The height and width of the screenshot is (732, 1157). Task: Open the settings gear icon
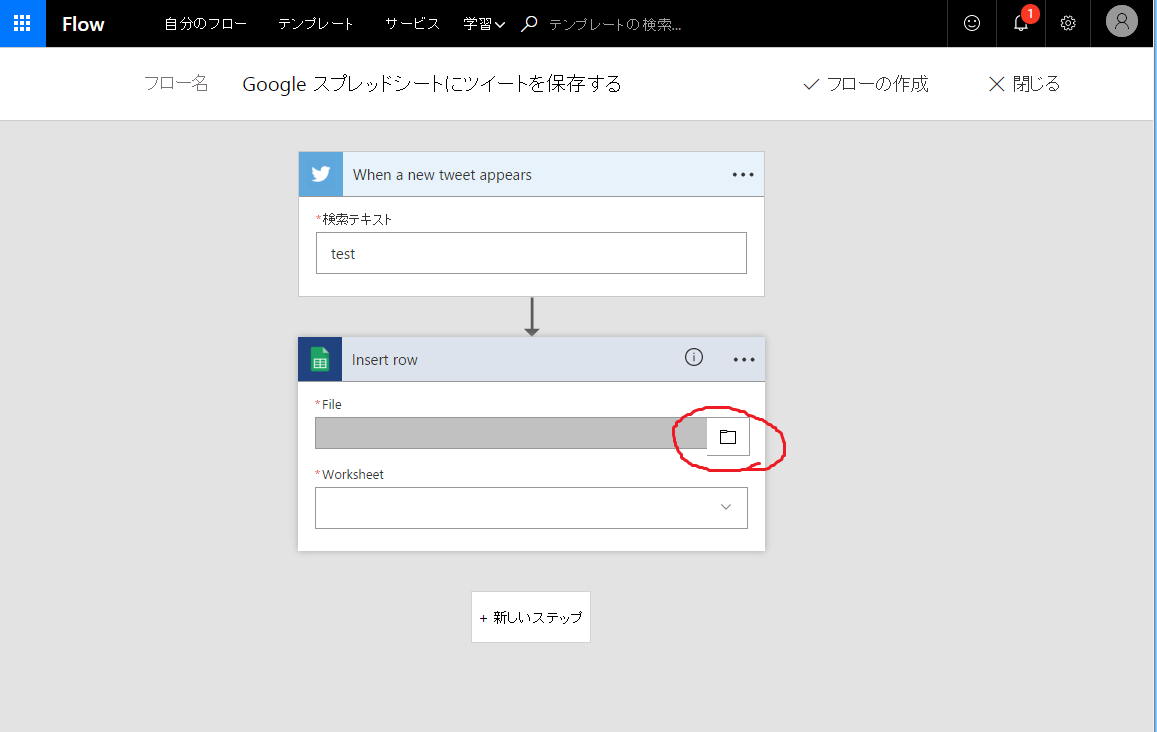coord(1068,24)
